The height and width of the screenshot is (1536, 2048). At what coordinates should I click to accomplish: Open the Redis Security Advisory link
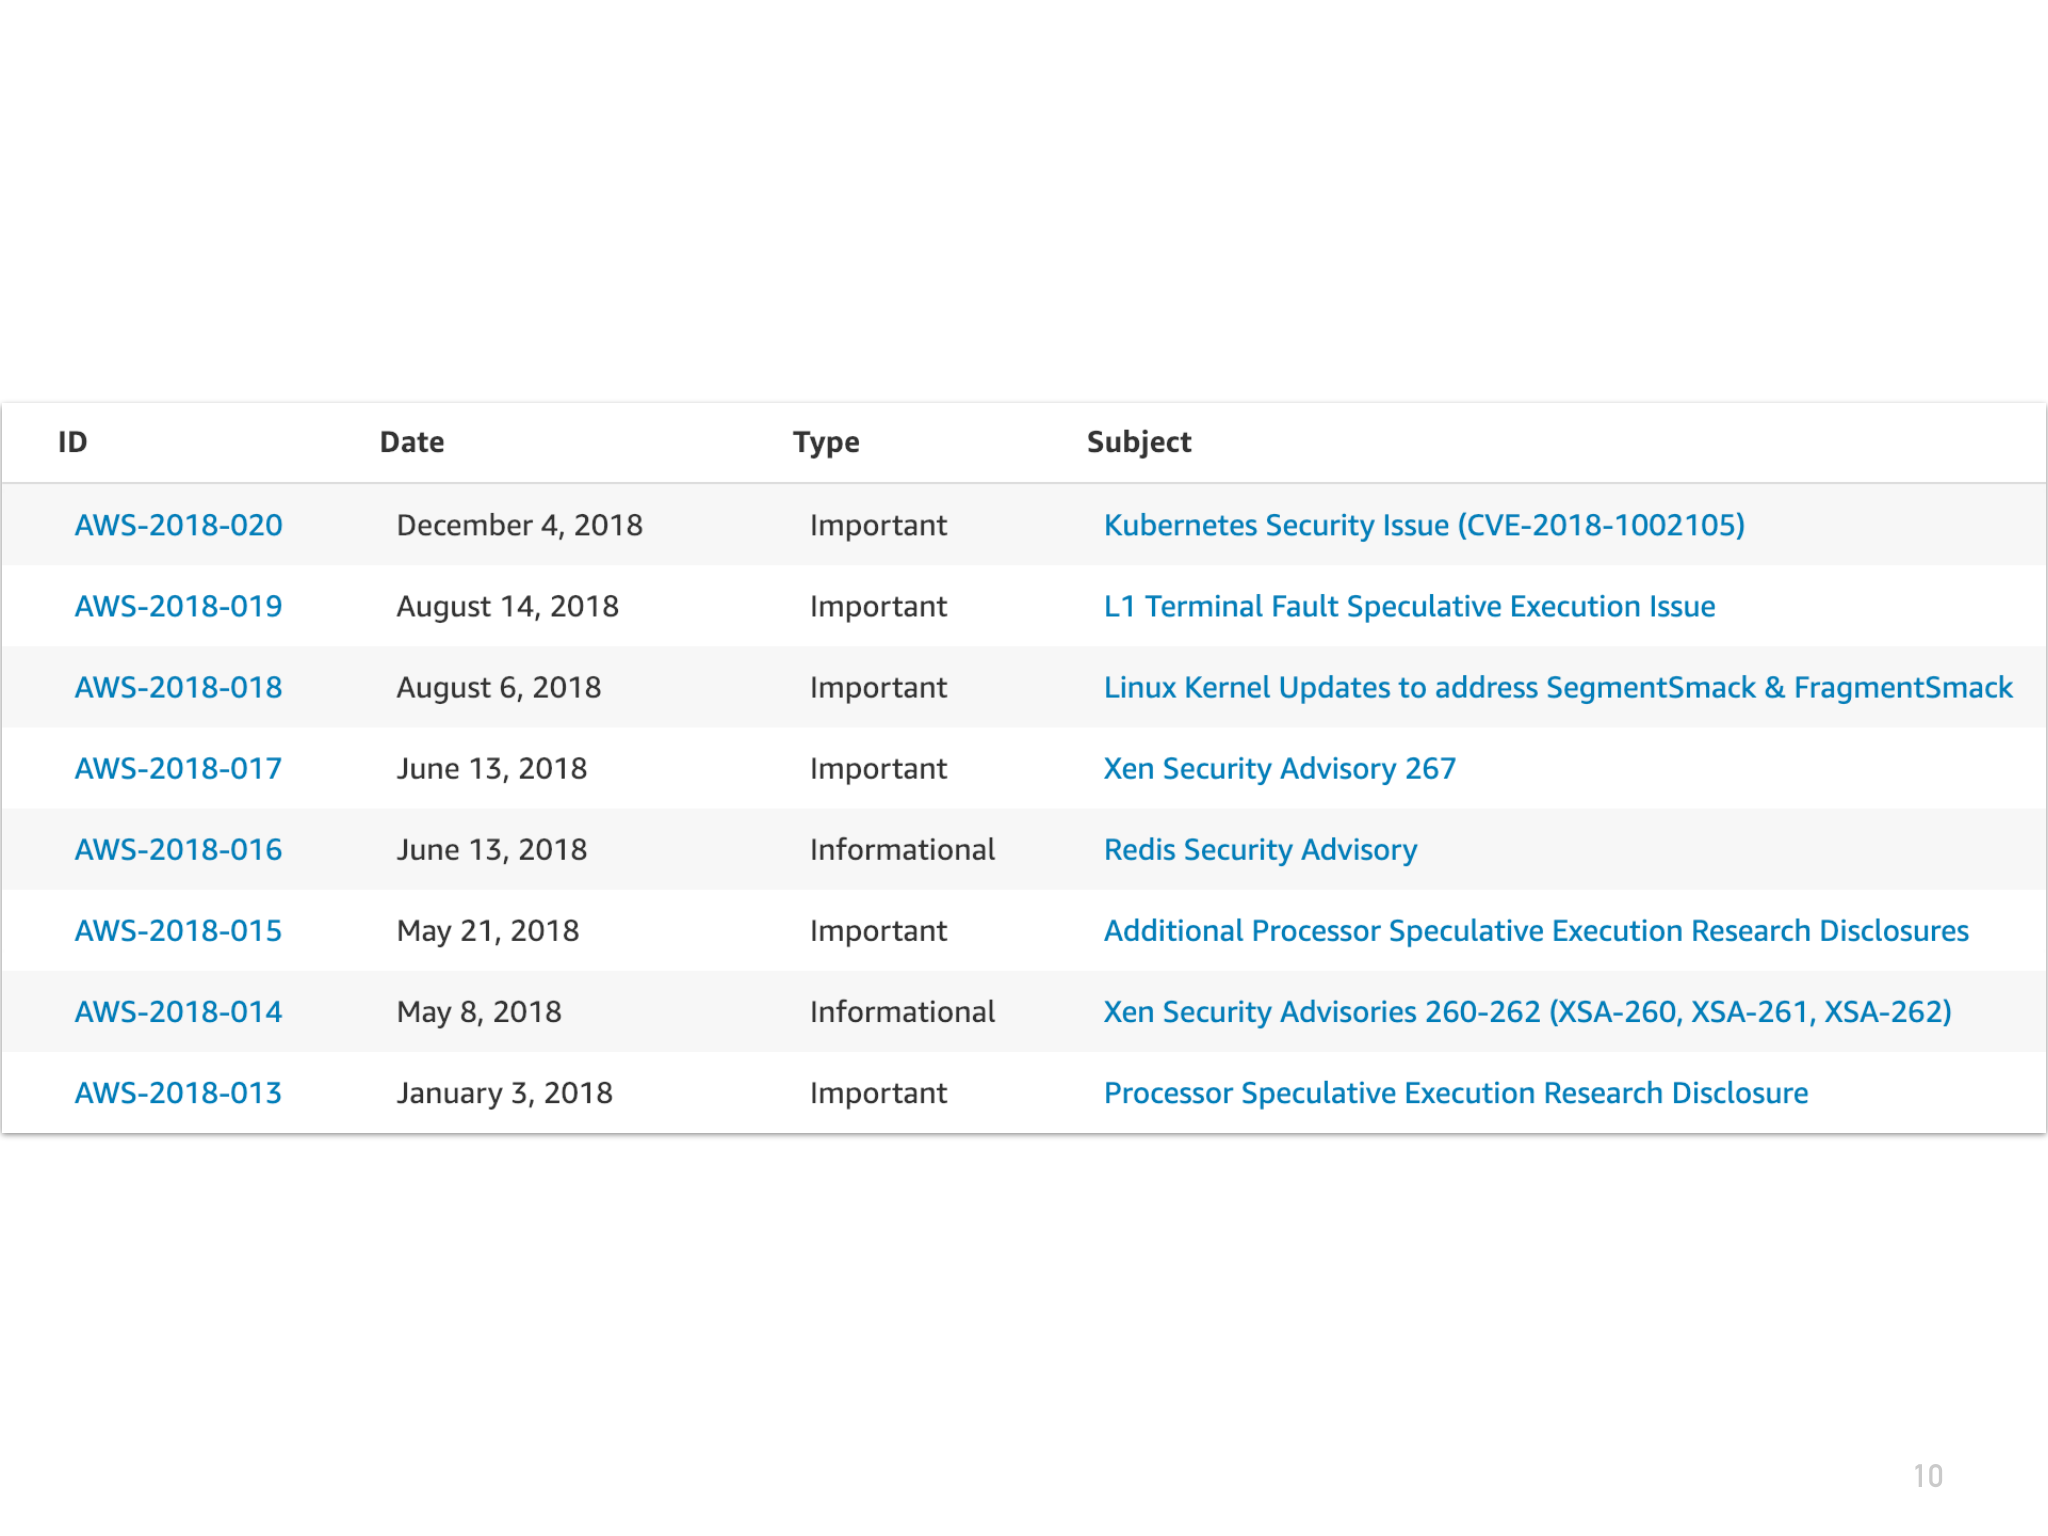coord(1260,849)
